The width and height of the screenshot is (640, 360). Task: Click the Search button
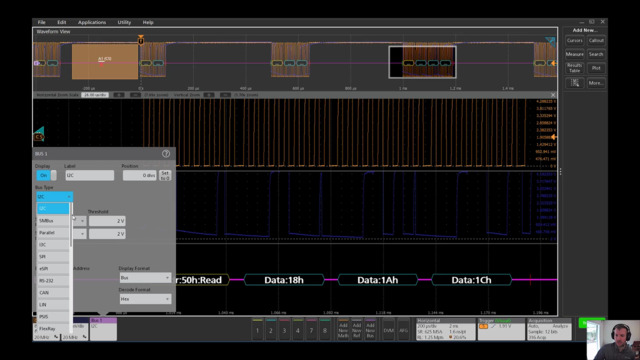pos(596,54)
